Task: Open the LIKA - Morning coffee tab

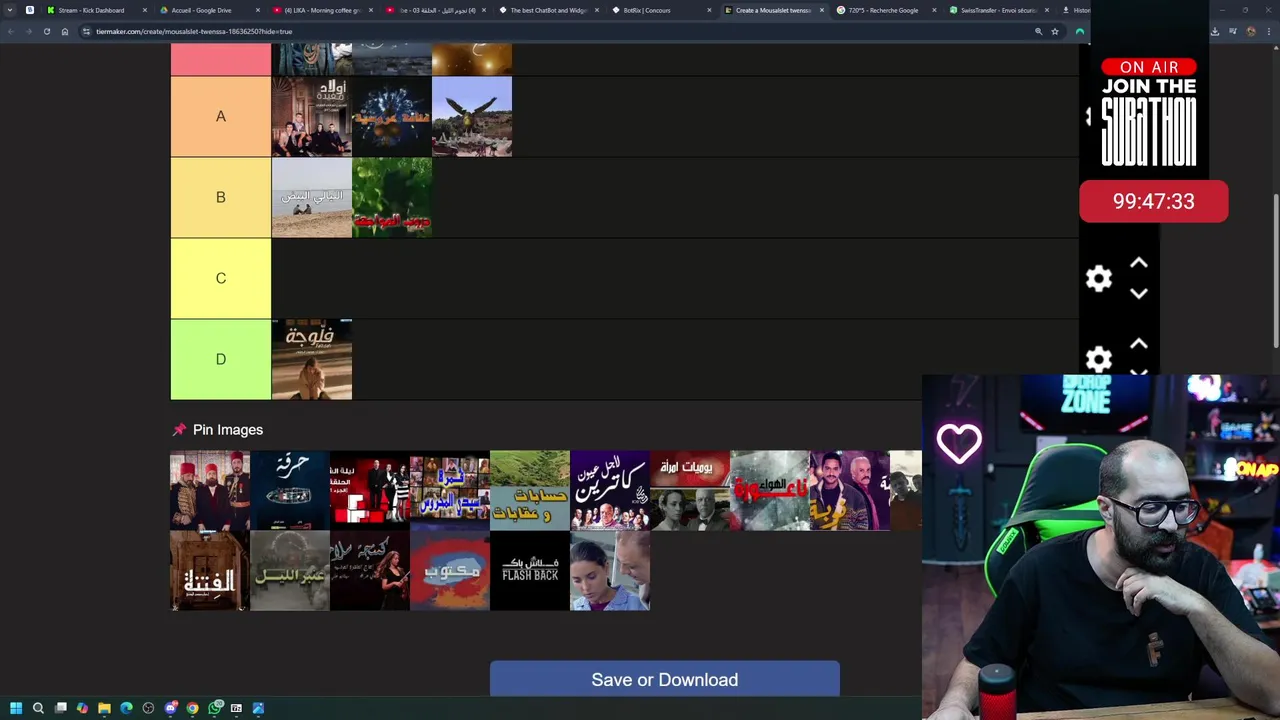Action: [322, 10]
